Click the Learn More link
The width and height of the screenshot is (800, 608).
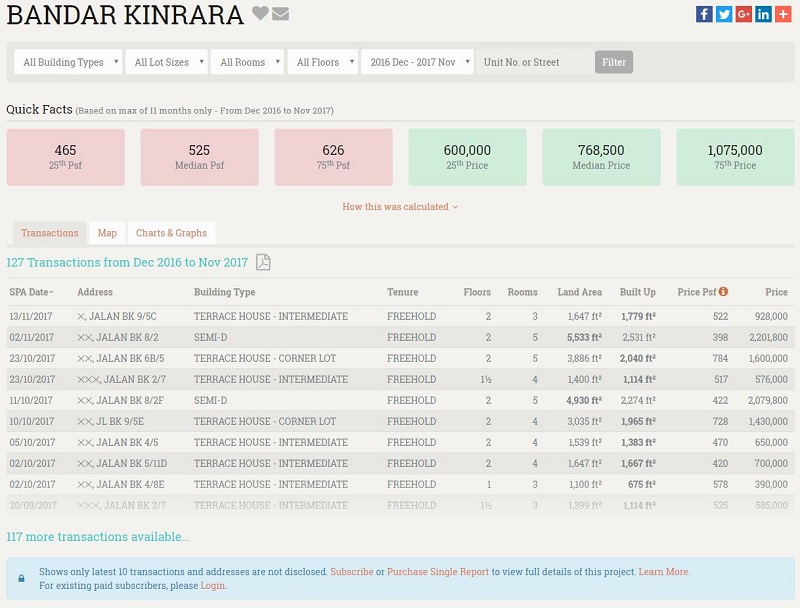[x=664, y=571]
